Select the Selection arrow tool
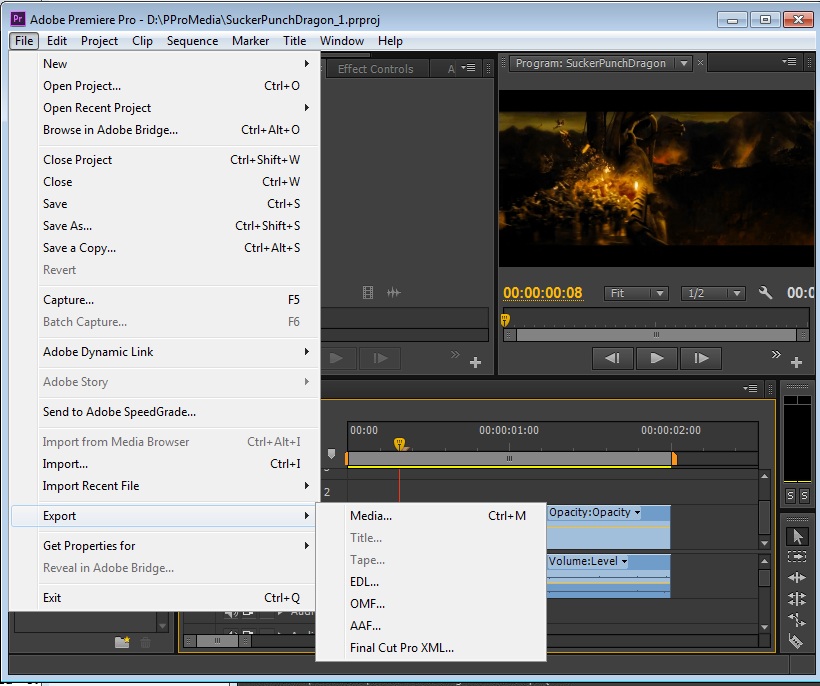 [x=797, y=536]
